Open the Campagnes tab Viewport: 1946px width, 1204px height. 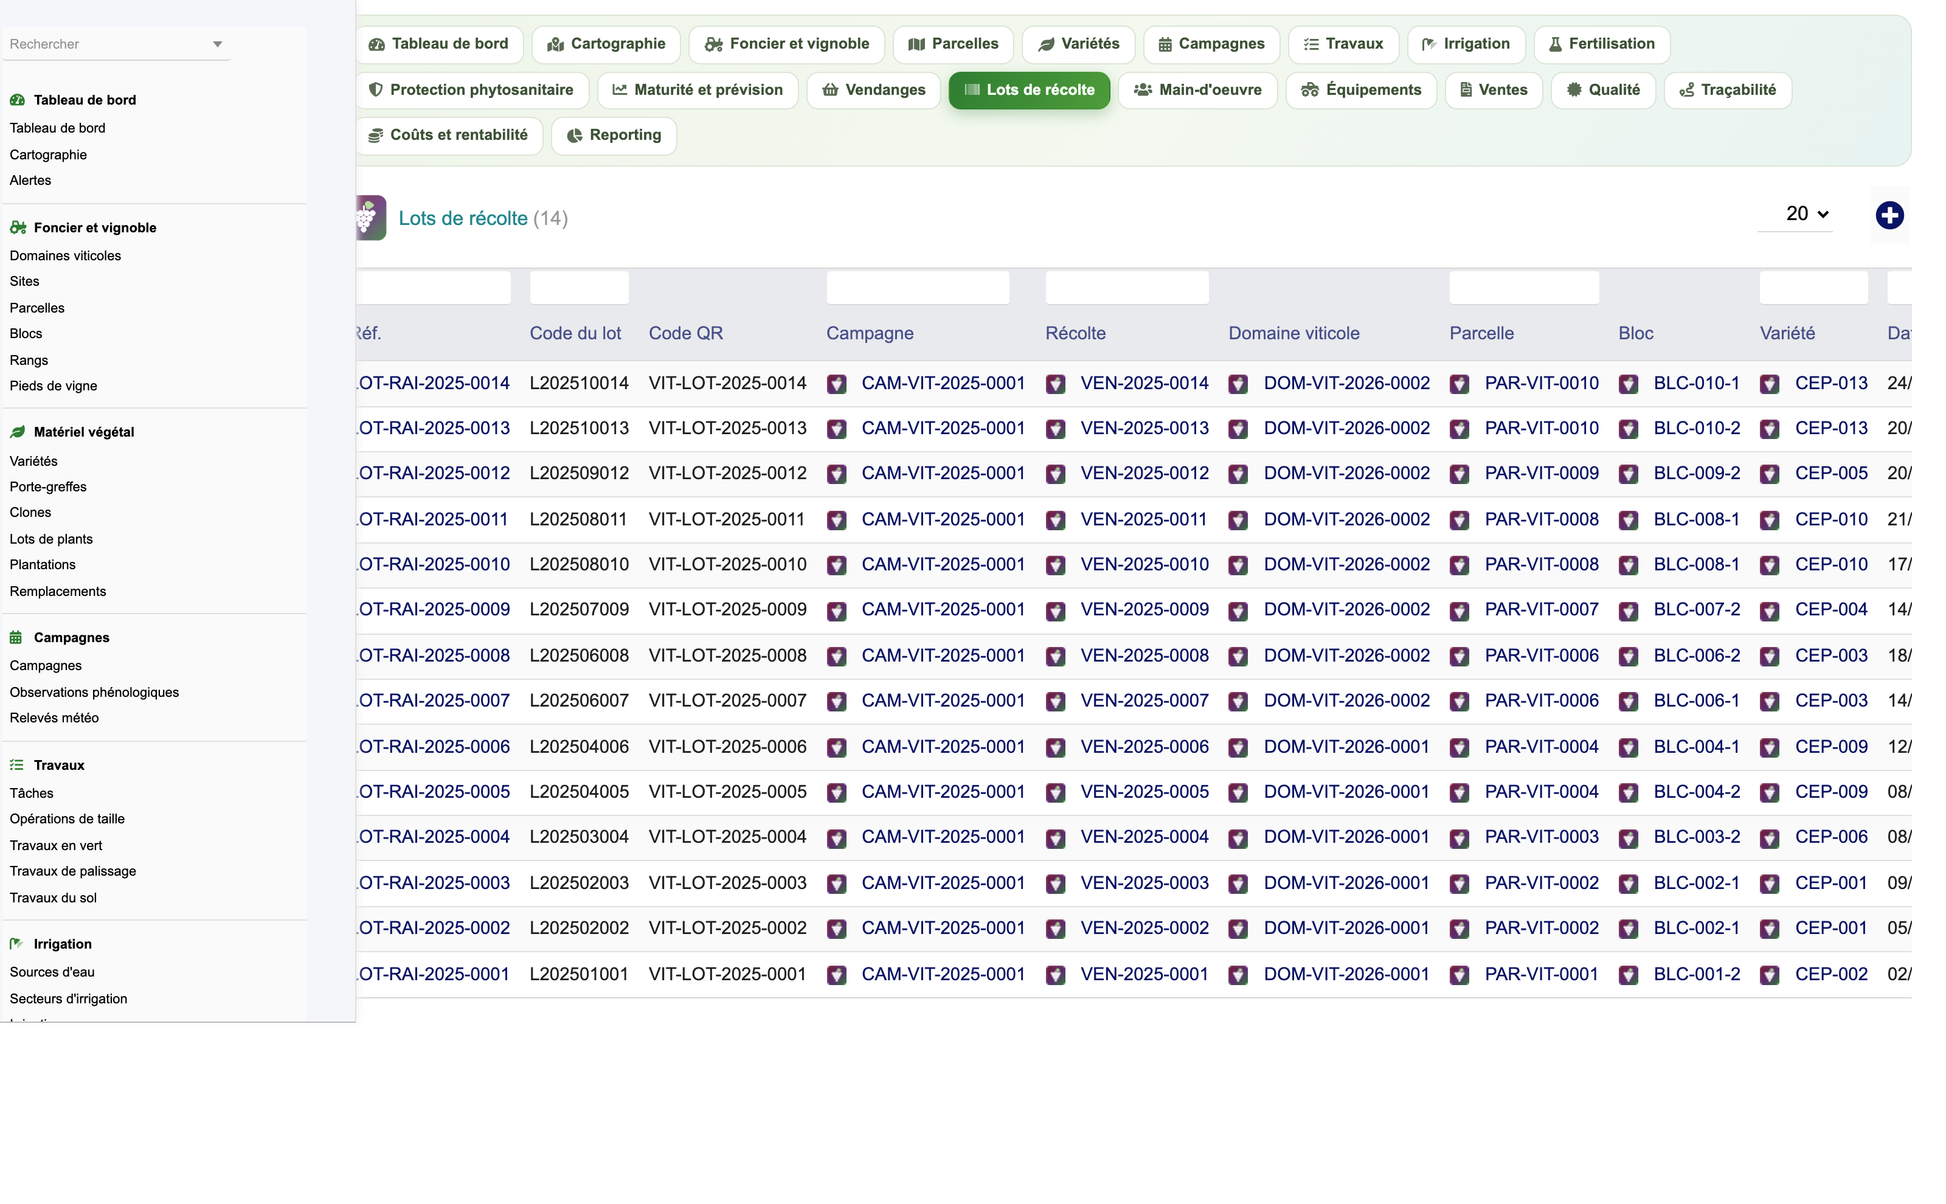point(1211,44)
